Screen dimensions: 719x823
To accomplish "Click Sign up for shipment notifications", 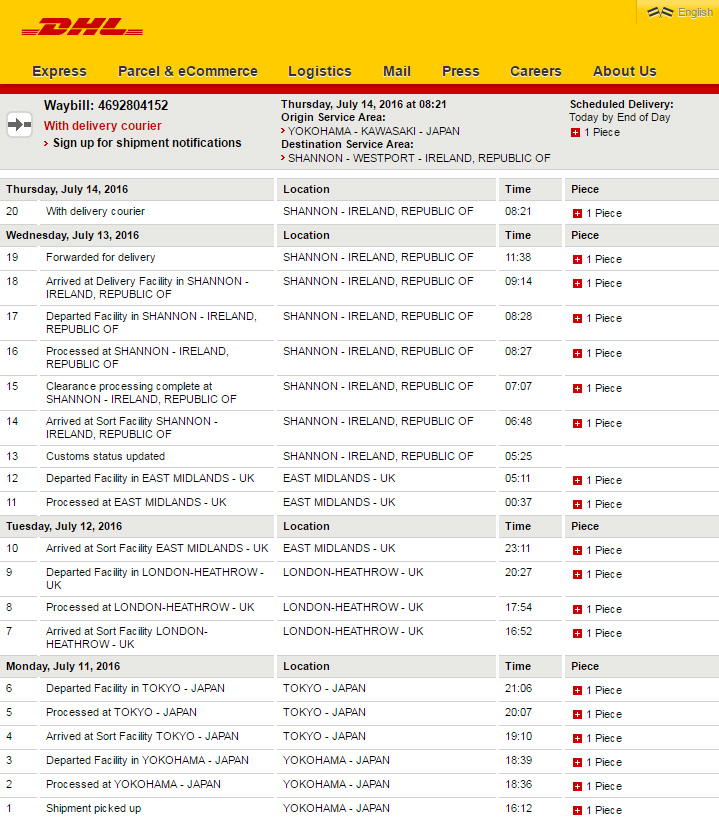I will pos(147,143).
